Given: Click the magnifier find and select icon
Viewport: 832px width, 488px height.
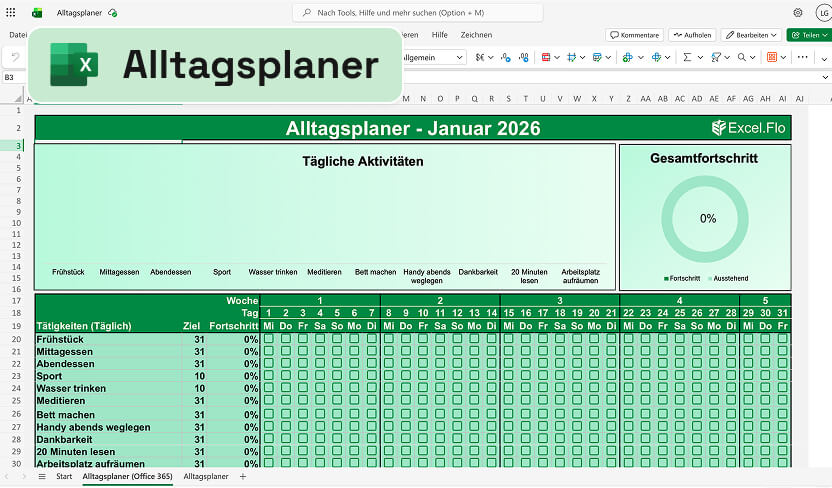Looking at the screenshot, I should (742, 57).
